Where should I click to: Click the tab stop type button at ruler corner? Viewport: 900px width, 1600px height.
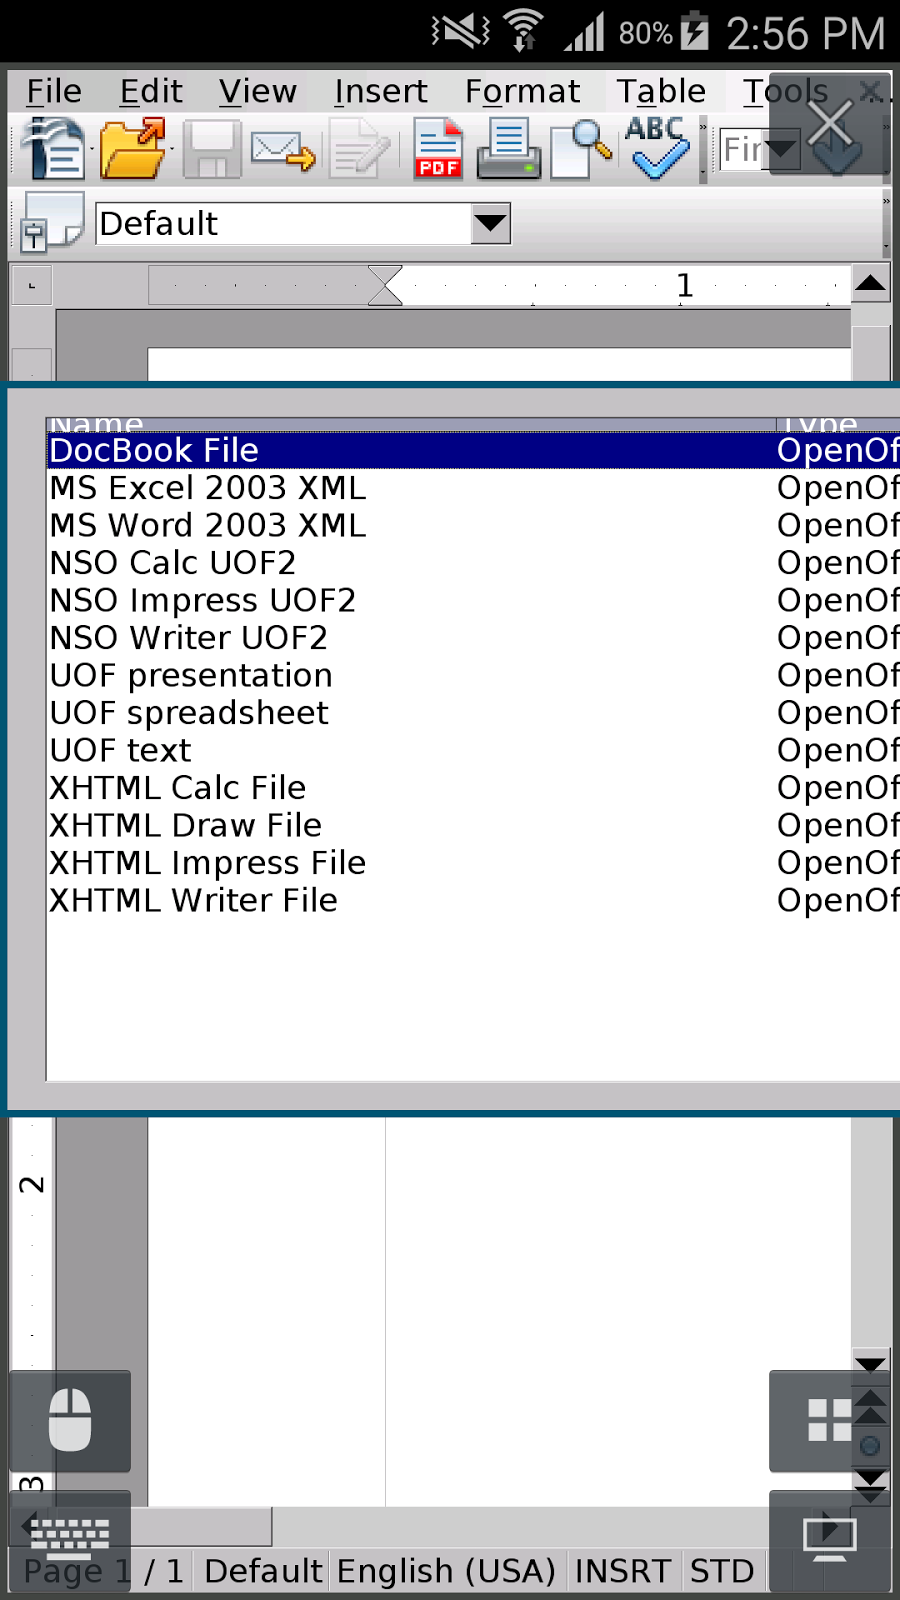pos(31,286)
